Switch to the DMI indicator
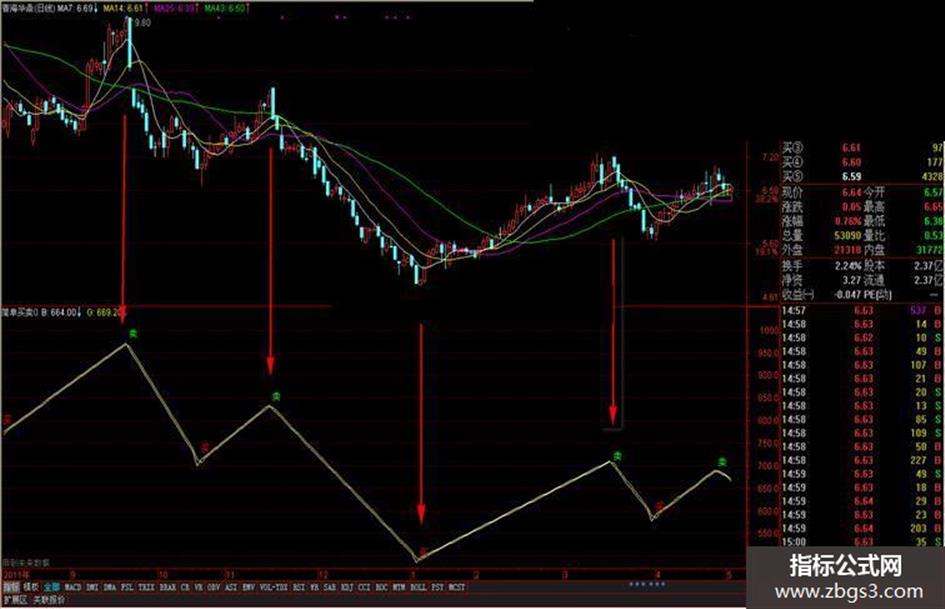This screenshot has height=609, width=945. click(92, 587)
